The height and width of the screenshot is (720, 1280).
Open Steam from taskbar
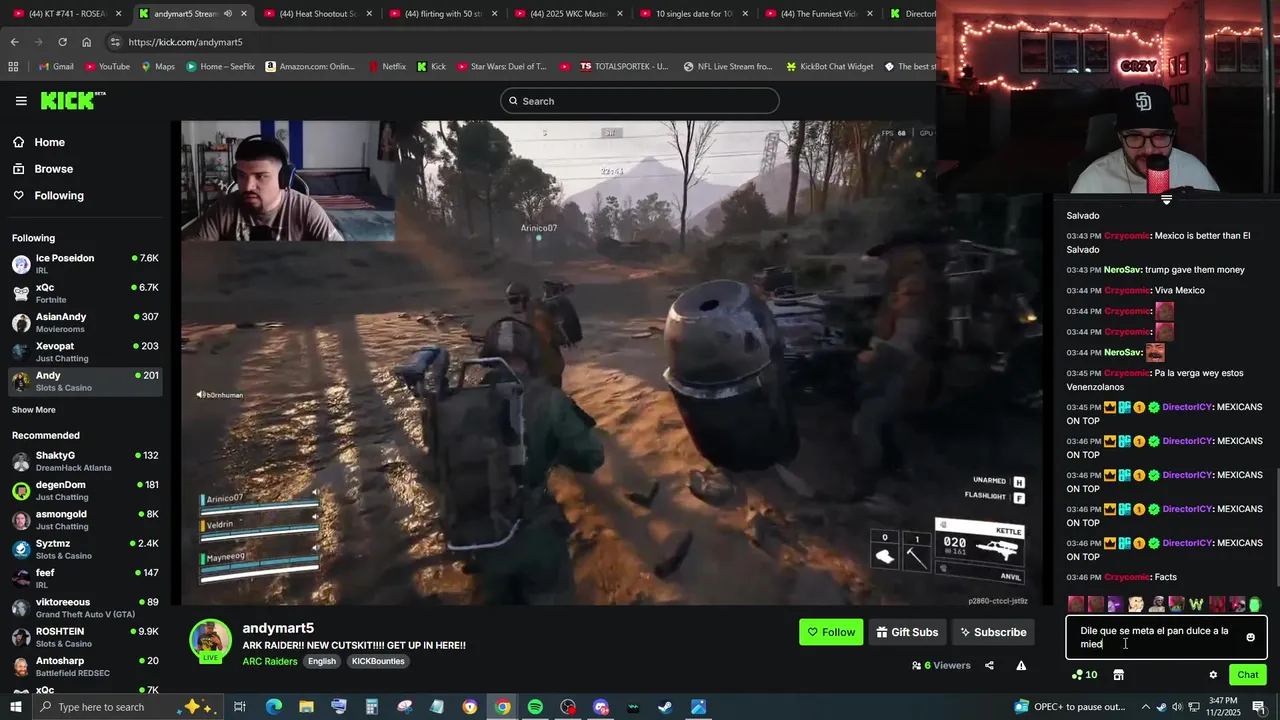tap(665, 707)
